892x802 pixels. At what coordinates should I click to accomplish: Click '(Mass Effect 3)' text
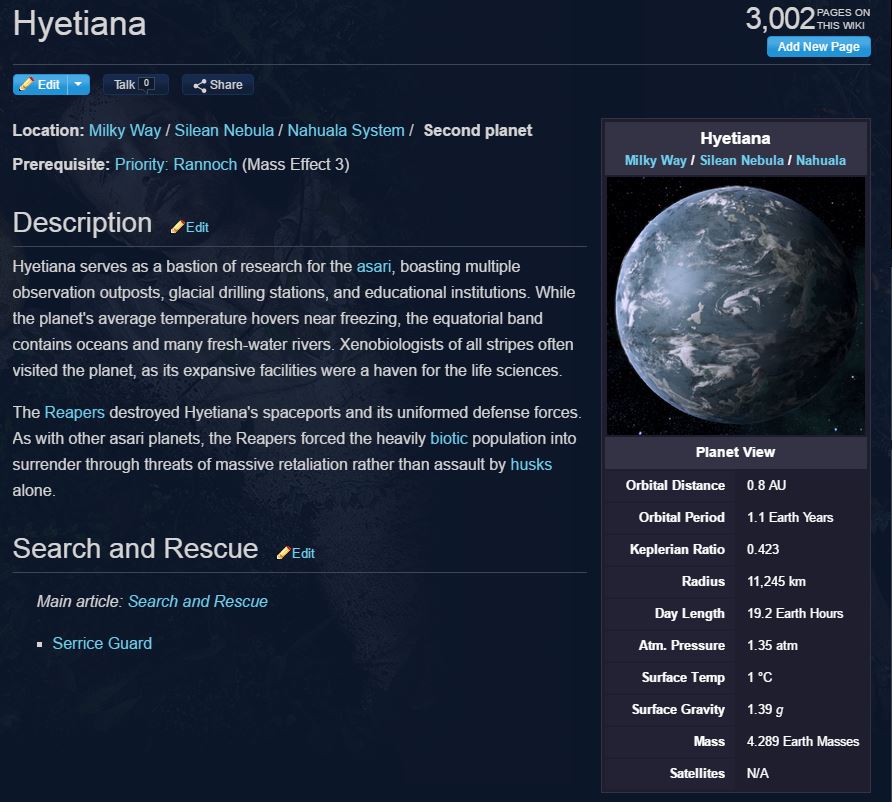[296, 164]
